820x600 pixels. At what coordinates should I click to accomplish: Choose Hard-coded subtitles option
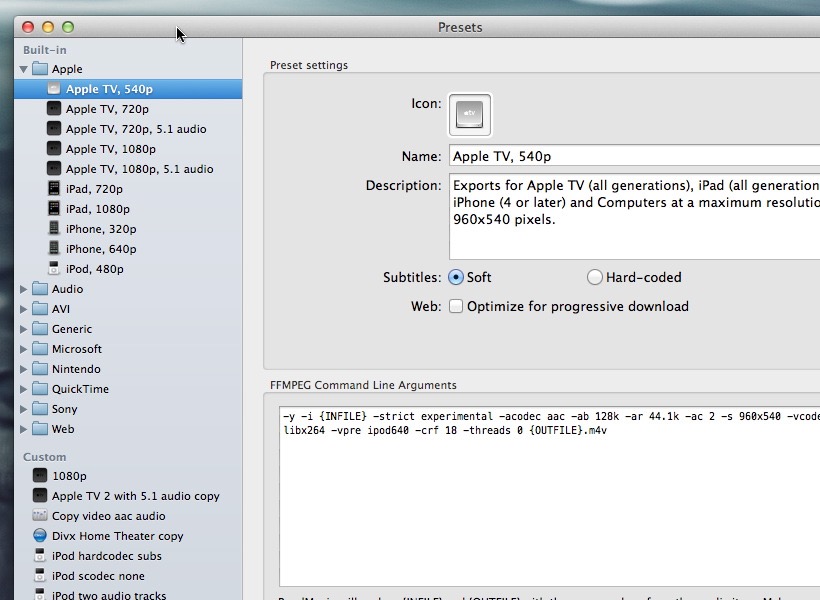coord(595,277)
